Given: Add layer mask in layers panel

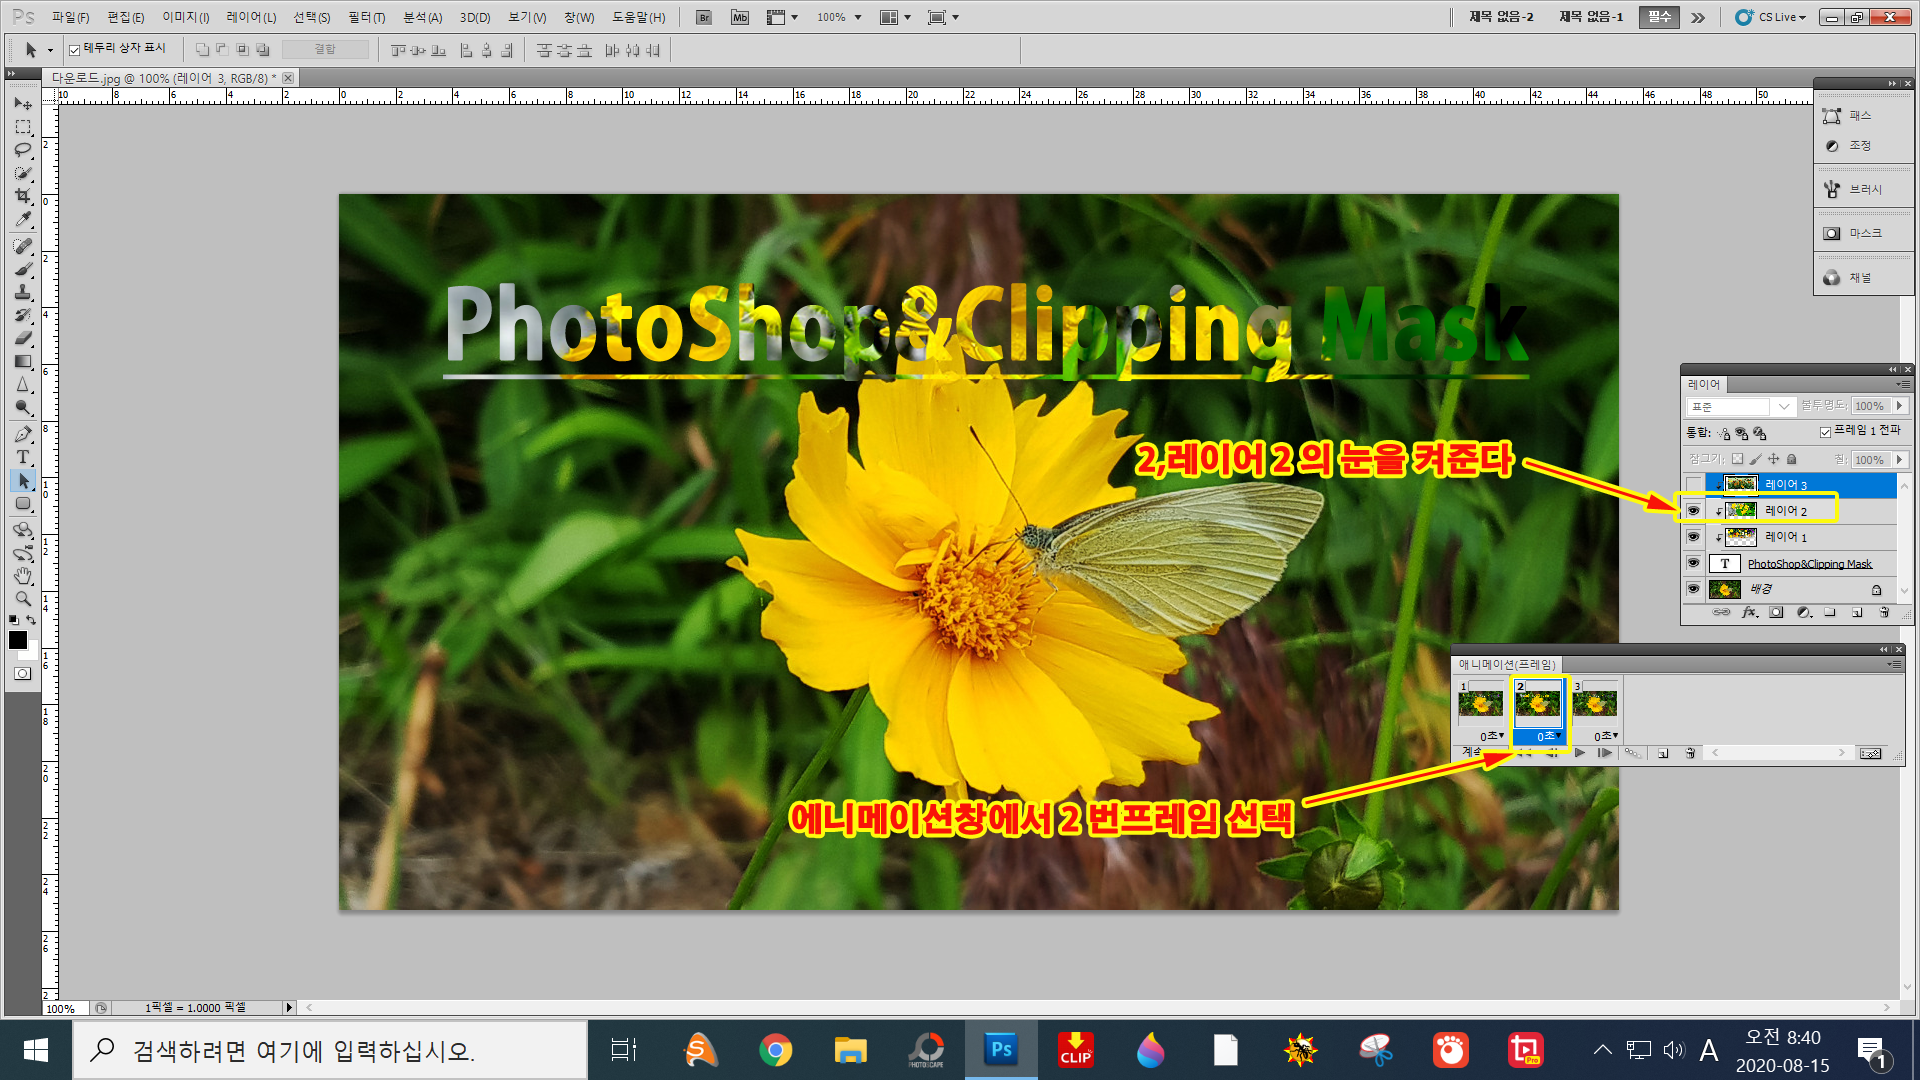Looking at the screenshot, I should coord(1777,613).
